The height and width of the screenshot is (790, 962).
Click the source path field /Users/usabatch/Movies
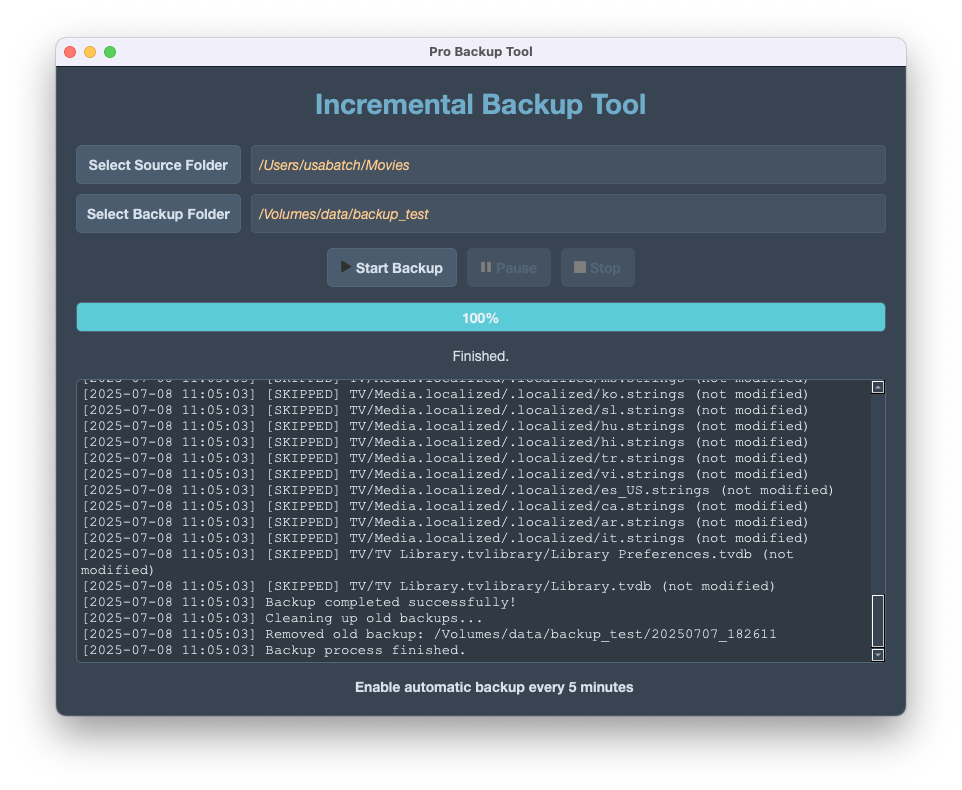click(568, 164)
